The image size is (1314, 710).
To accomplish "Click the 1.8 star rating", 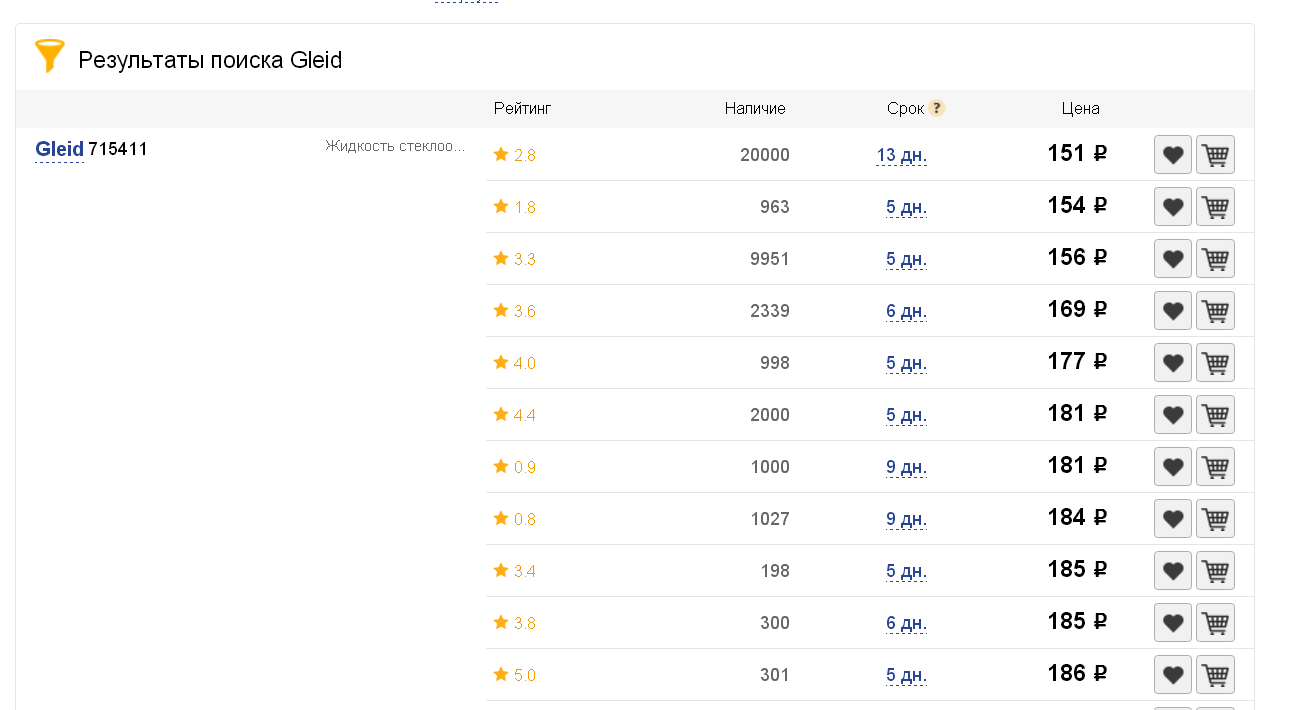I will tap(515, 207).
